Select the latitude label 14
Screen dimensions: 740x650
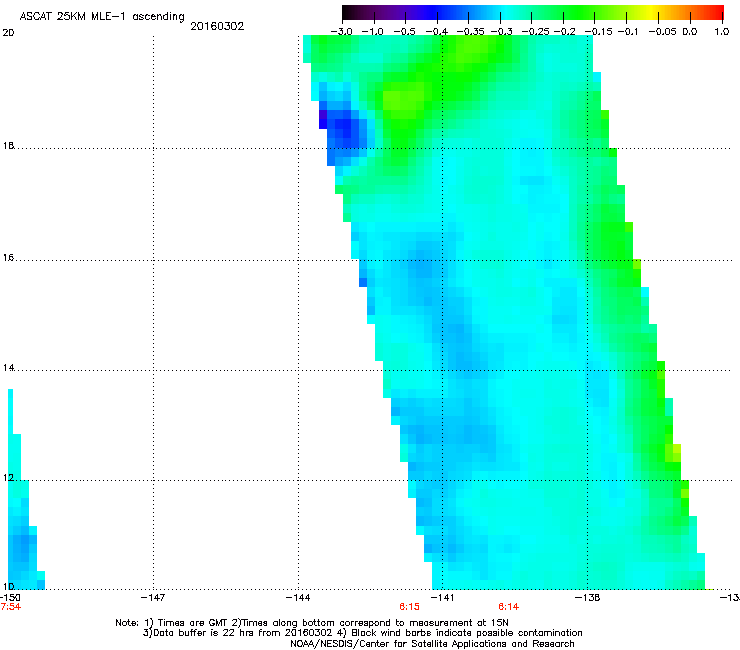tap(8, 368)
